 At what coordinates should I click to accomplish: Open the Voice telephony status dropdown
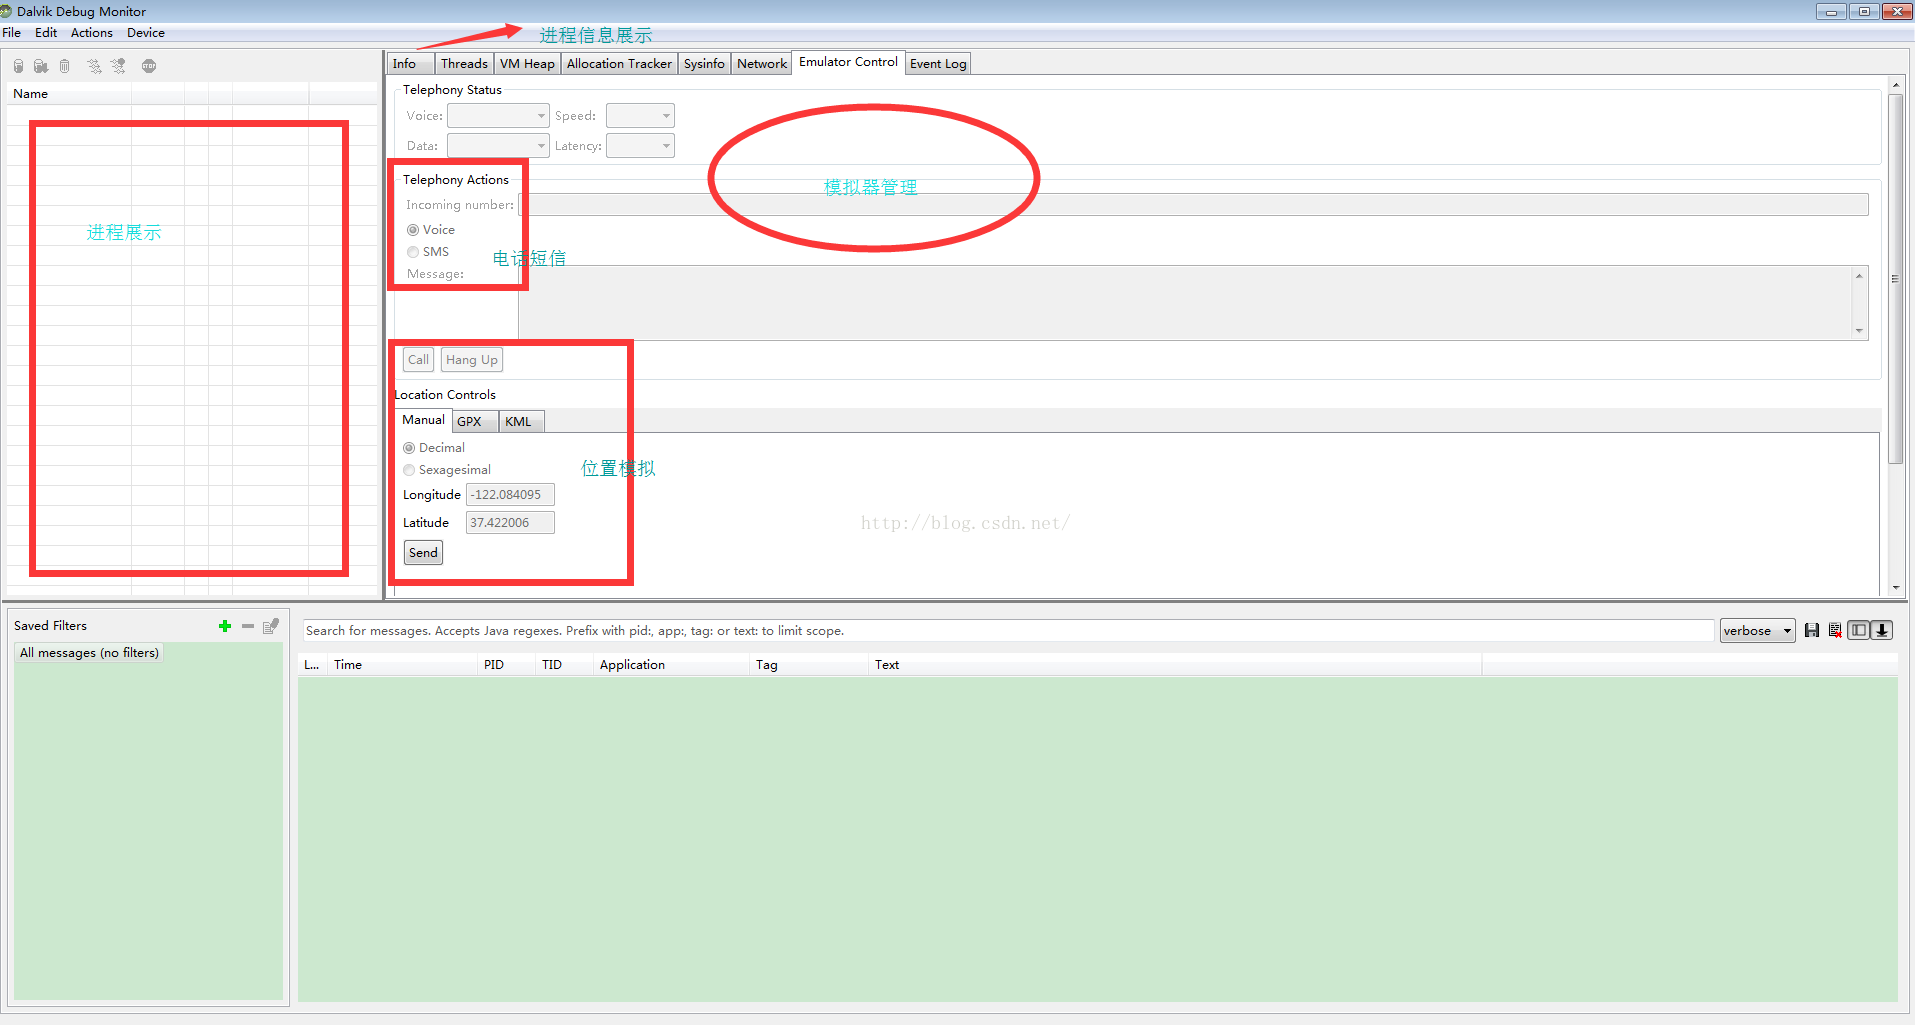[x=498, y=116]
